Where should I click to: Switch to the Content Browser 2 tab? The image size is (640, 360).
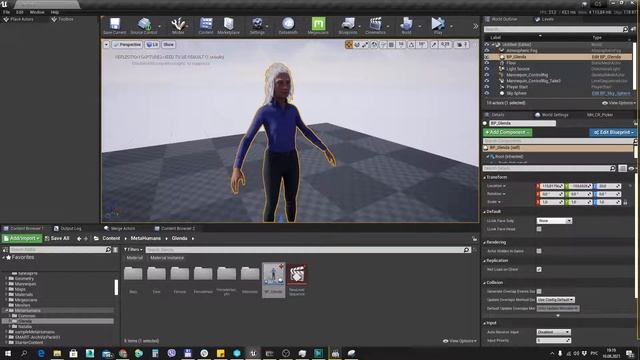[x=175, y=228]
